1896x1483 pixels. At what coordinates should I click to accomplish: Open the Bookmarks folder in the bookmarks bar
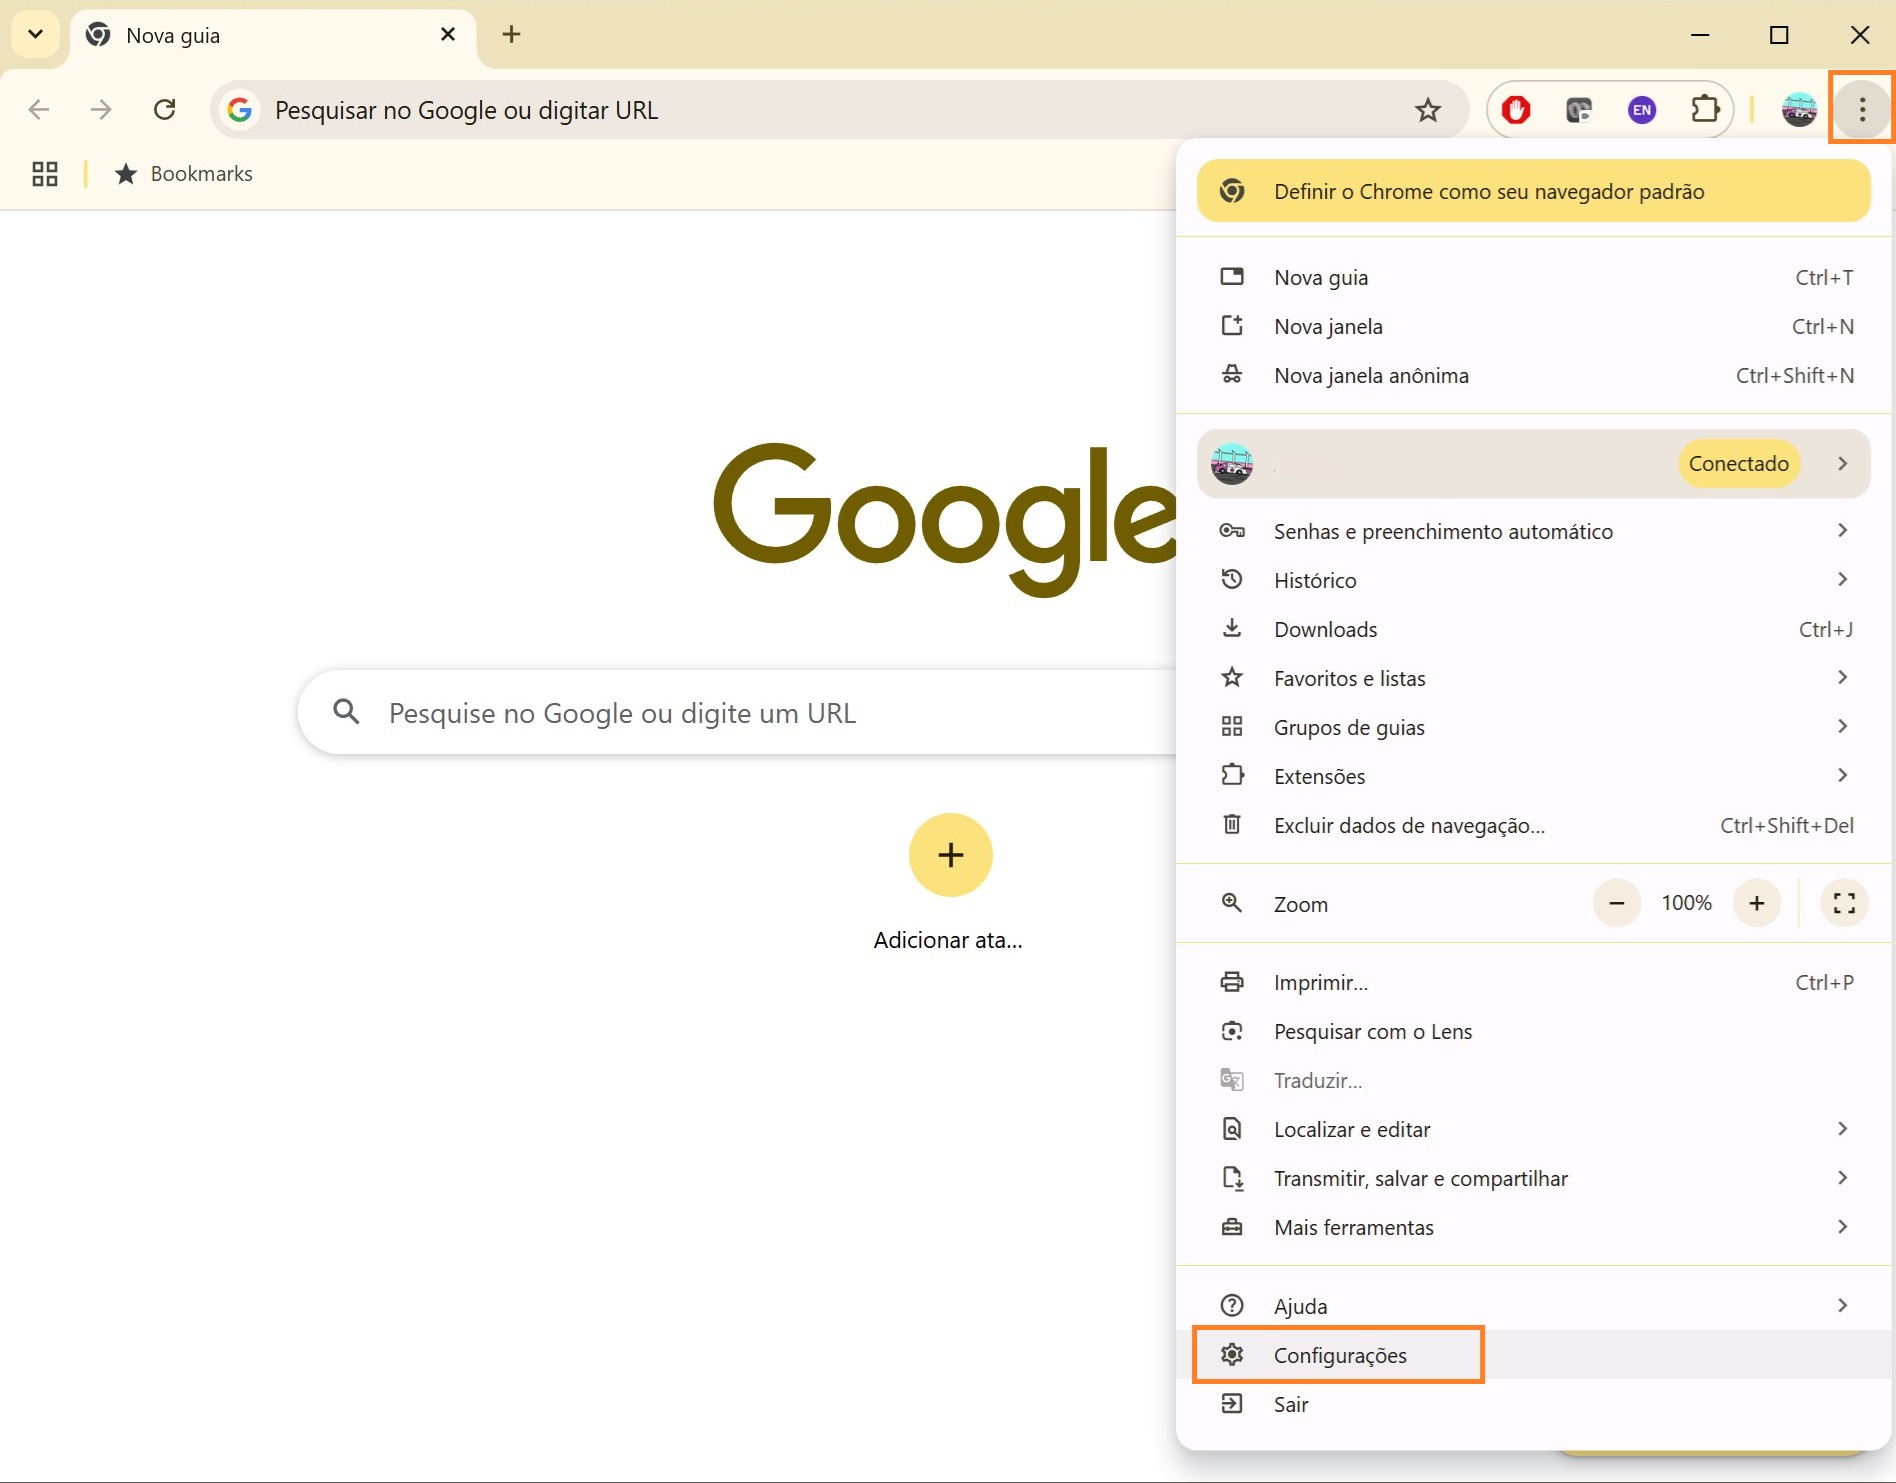click(184, 174)
